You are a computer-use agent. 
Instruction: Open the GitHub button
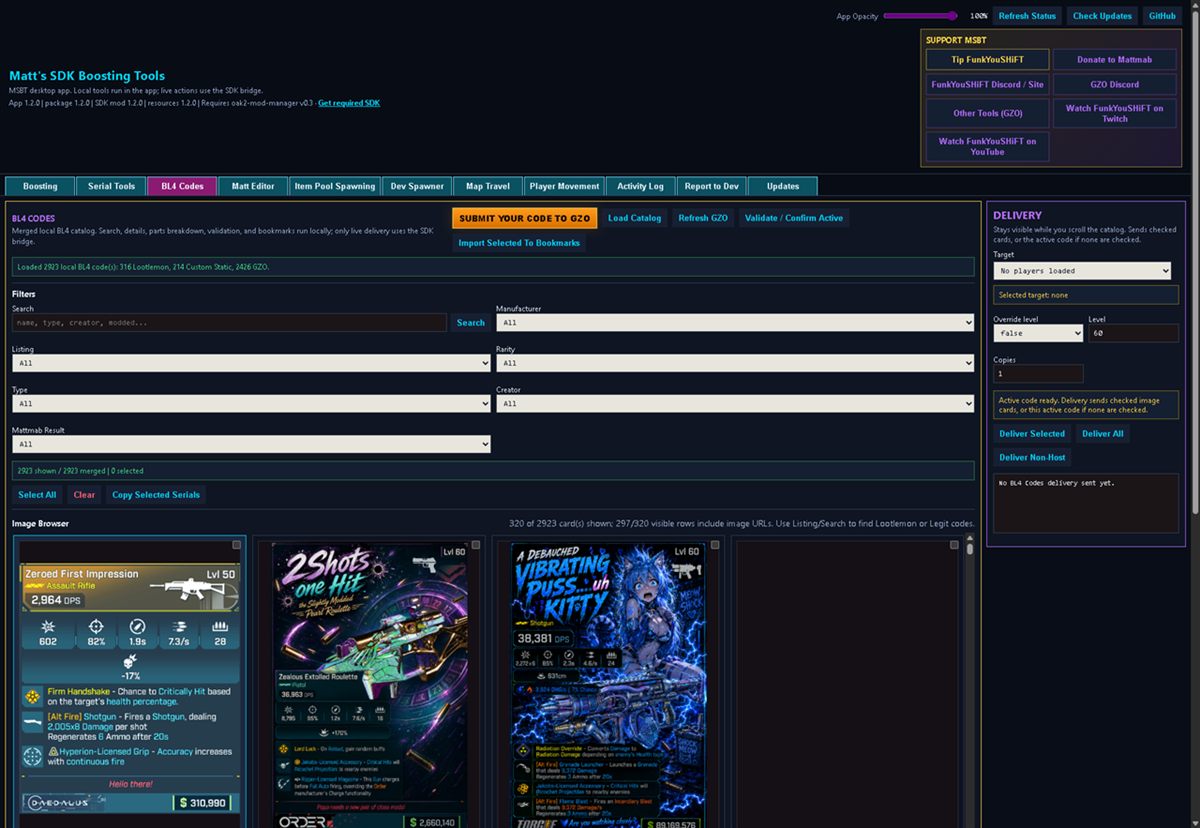1162,16
